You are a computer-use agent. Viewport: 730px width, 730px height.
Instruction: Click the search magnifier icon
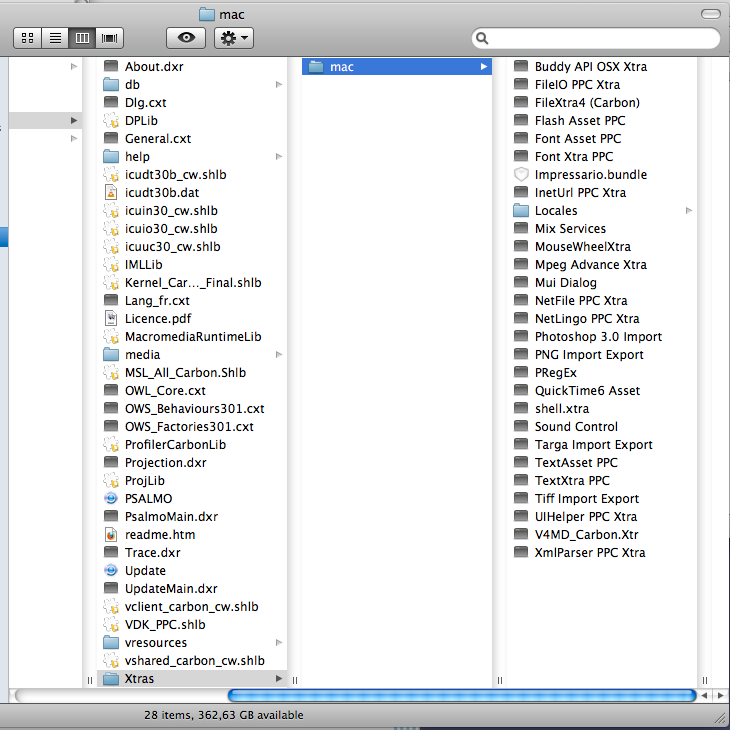482,38
